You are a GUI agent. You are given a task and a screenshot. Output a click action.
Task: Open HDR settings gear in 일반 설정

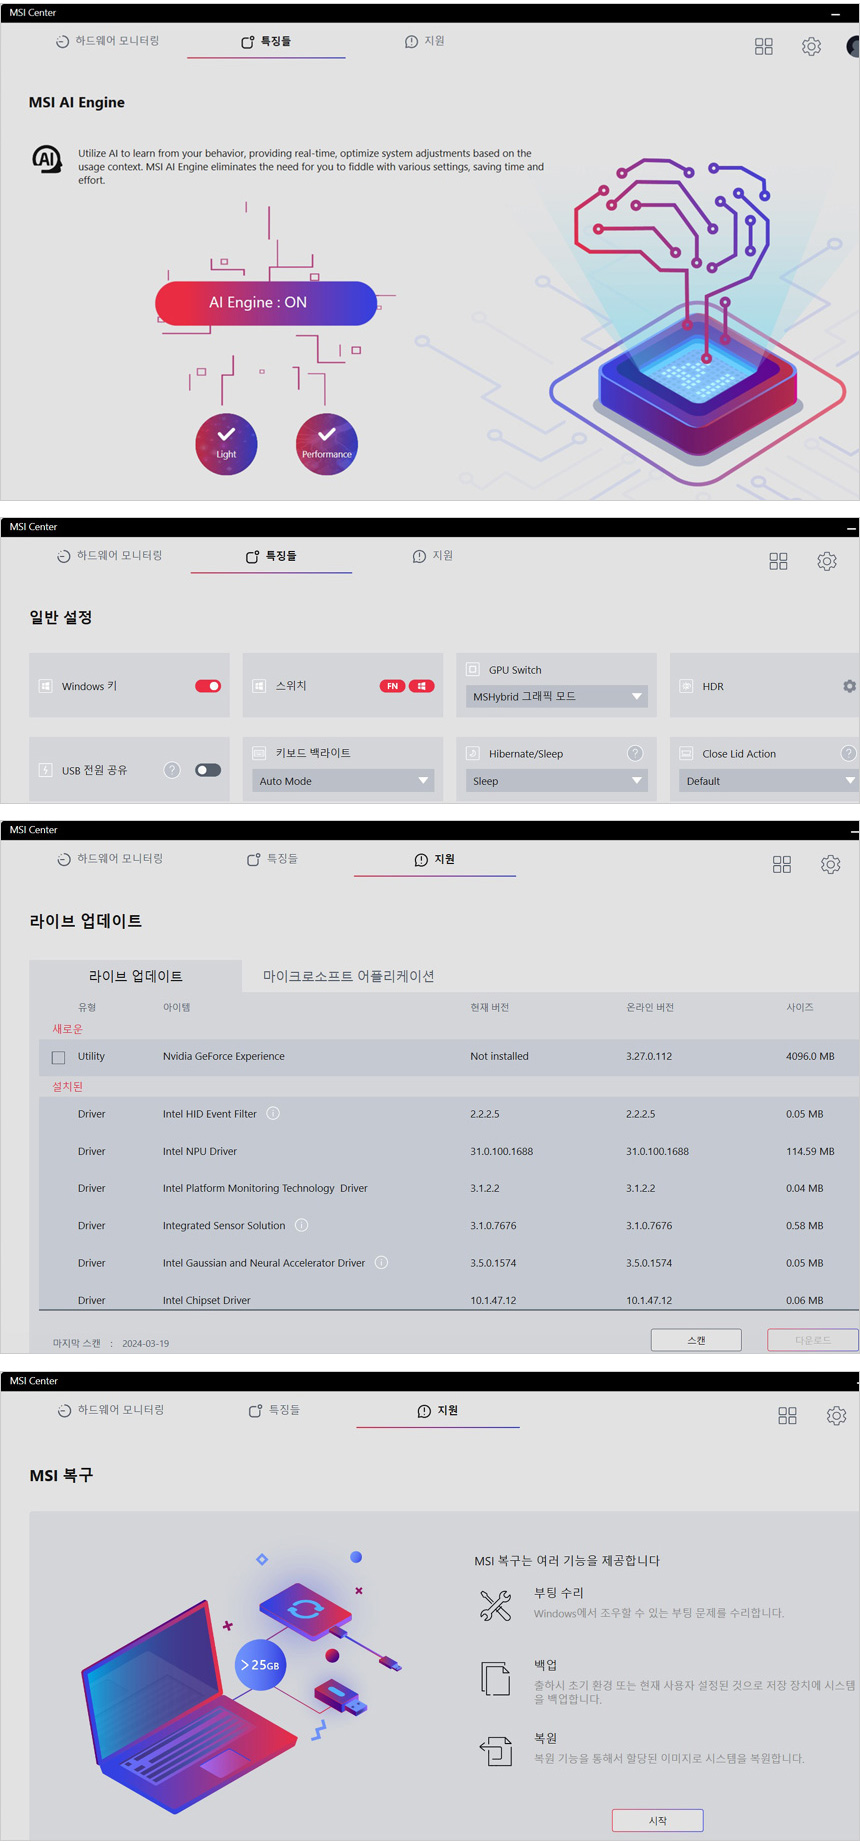(x=849, y=686)
